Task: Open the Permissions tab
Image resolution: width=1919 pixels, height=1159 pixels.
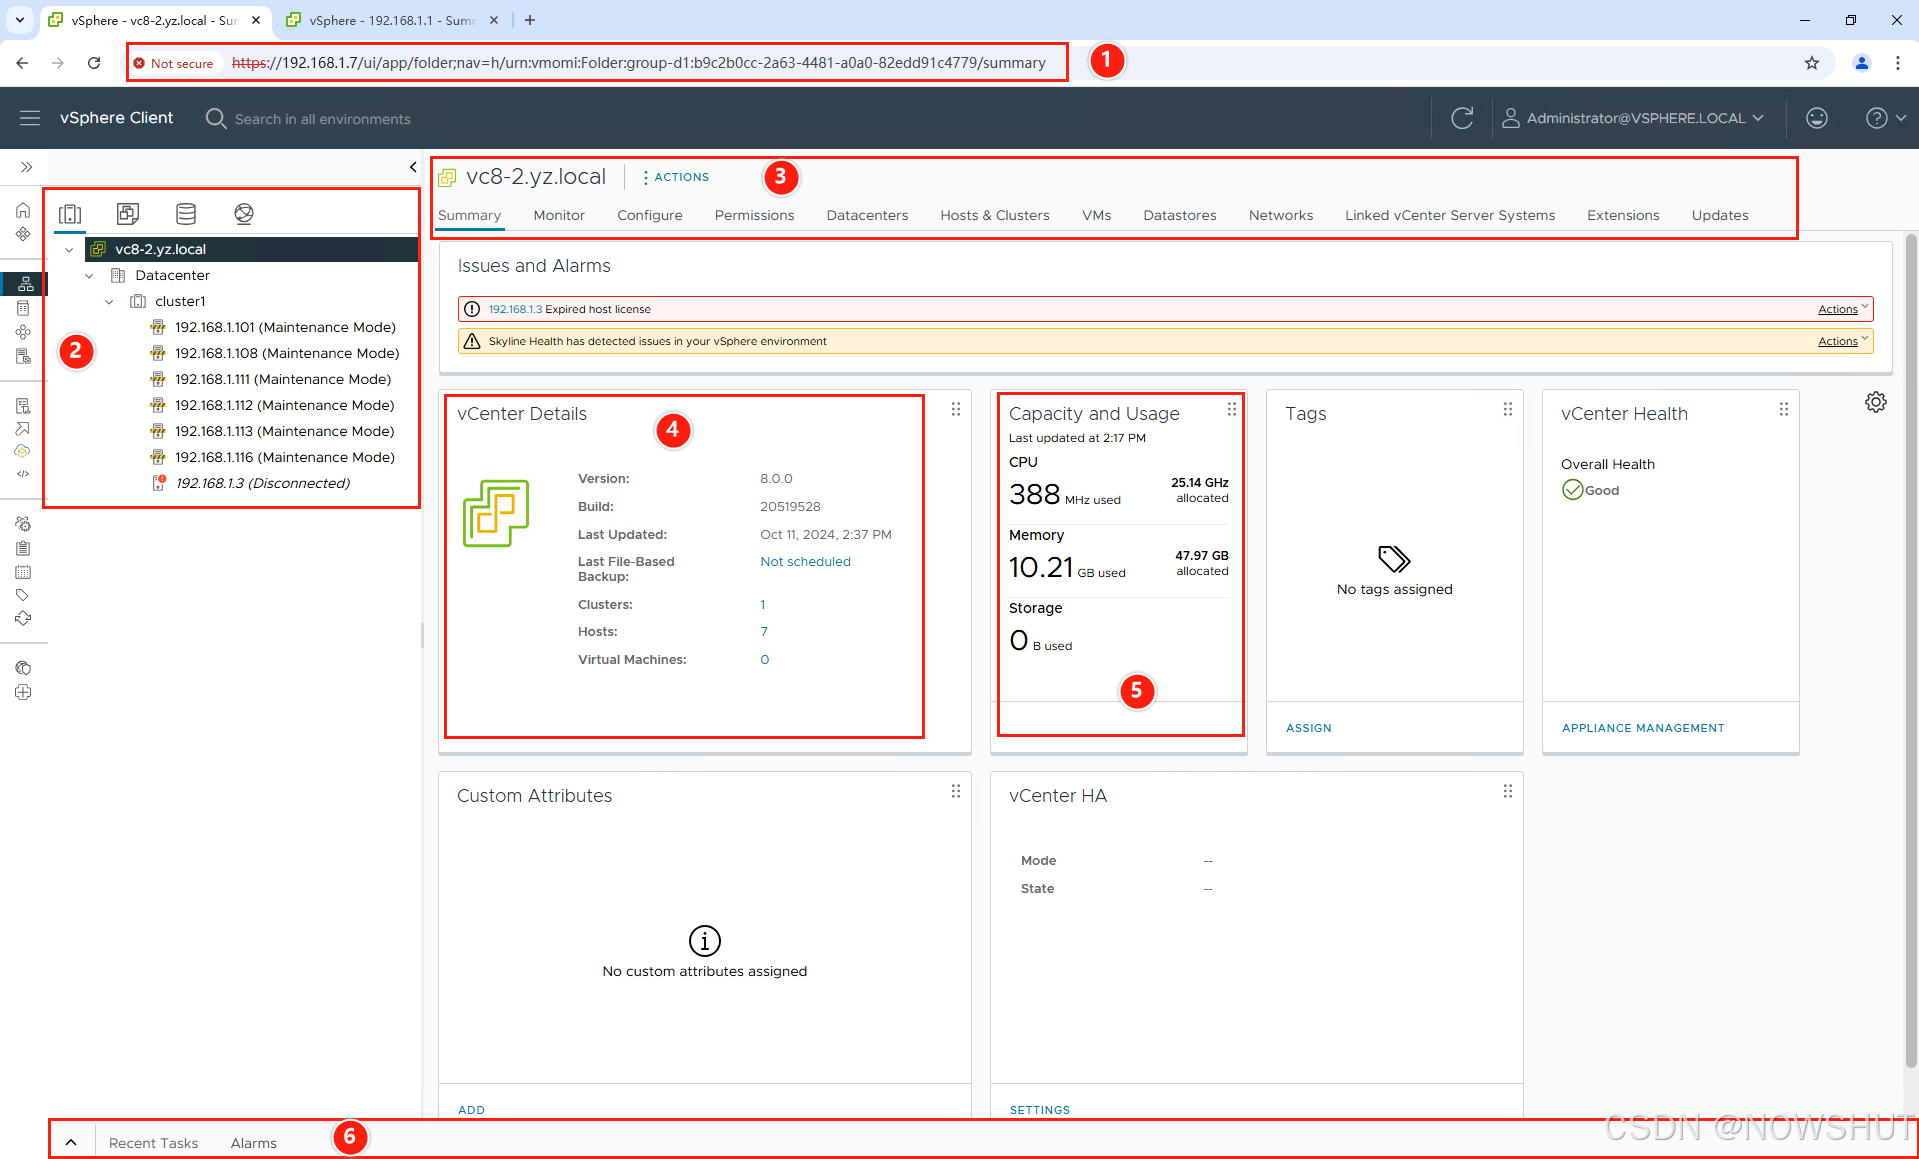Action: click(754, 215)
